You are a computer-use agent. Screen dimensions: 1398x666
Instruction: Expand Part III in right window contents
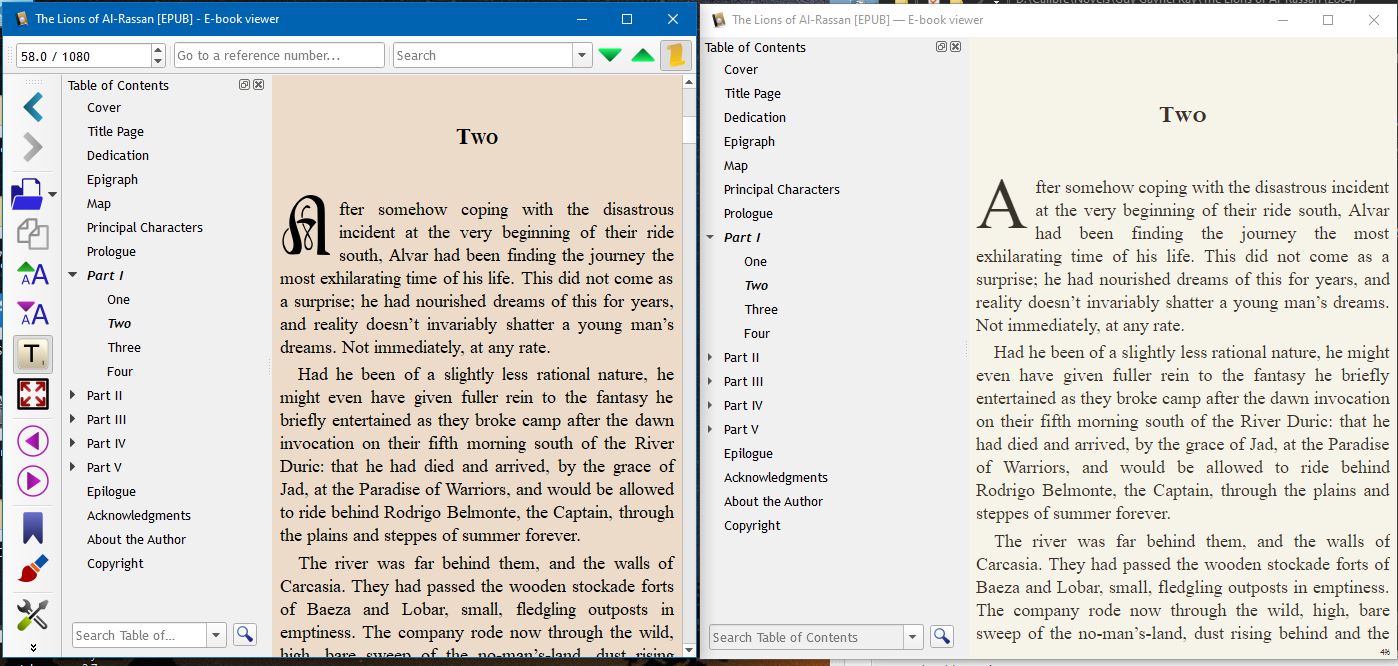coord(710,381)
